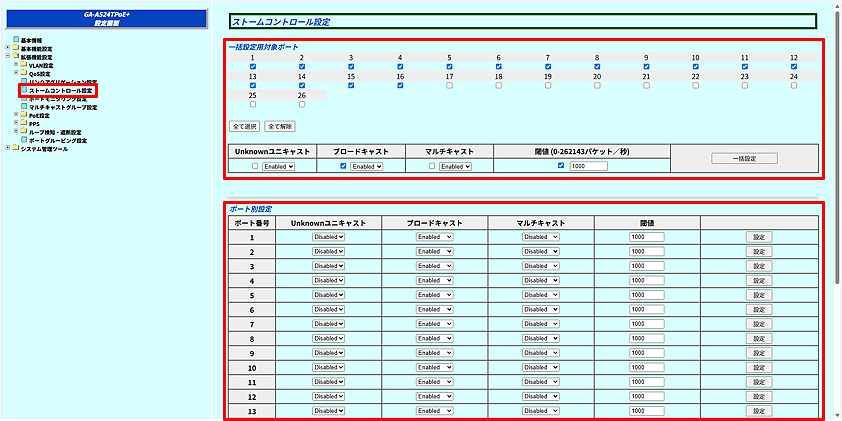Check the port 17 checkbox

pyautogui.click(x=449, y=86)
